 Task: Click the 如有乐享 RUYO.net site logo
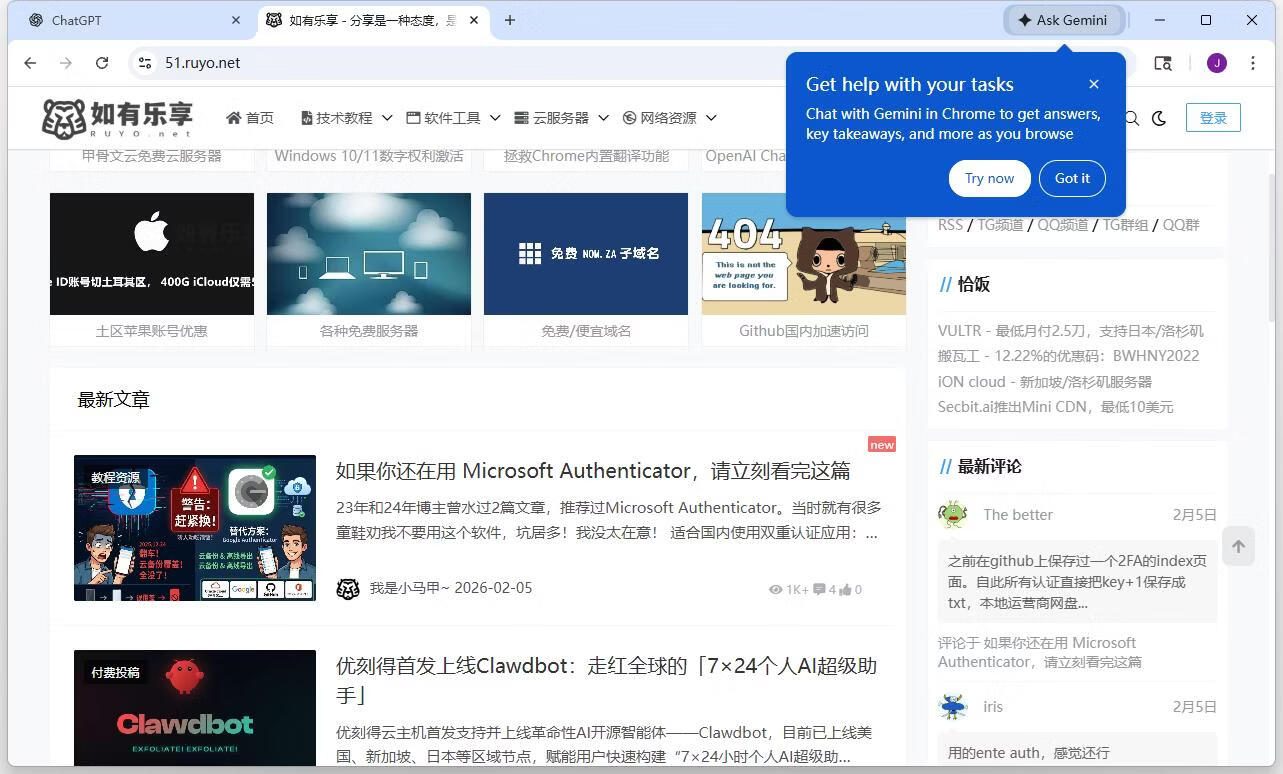pos(117,118)
